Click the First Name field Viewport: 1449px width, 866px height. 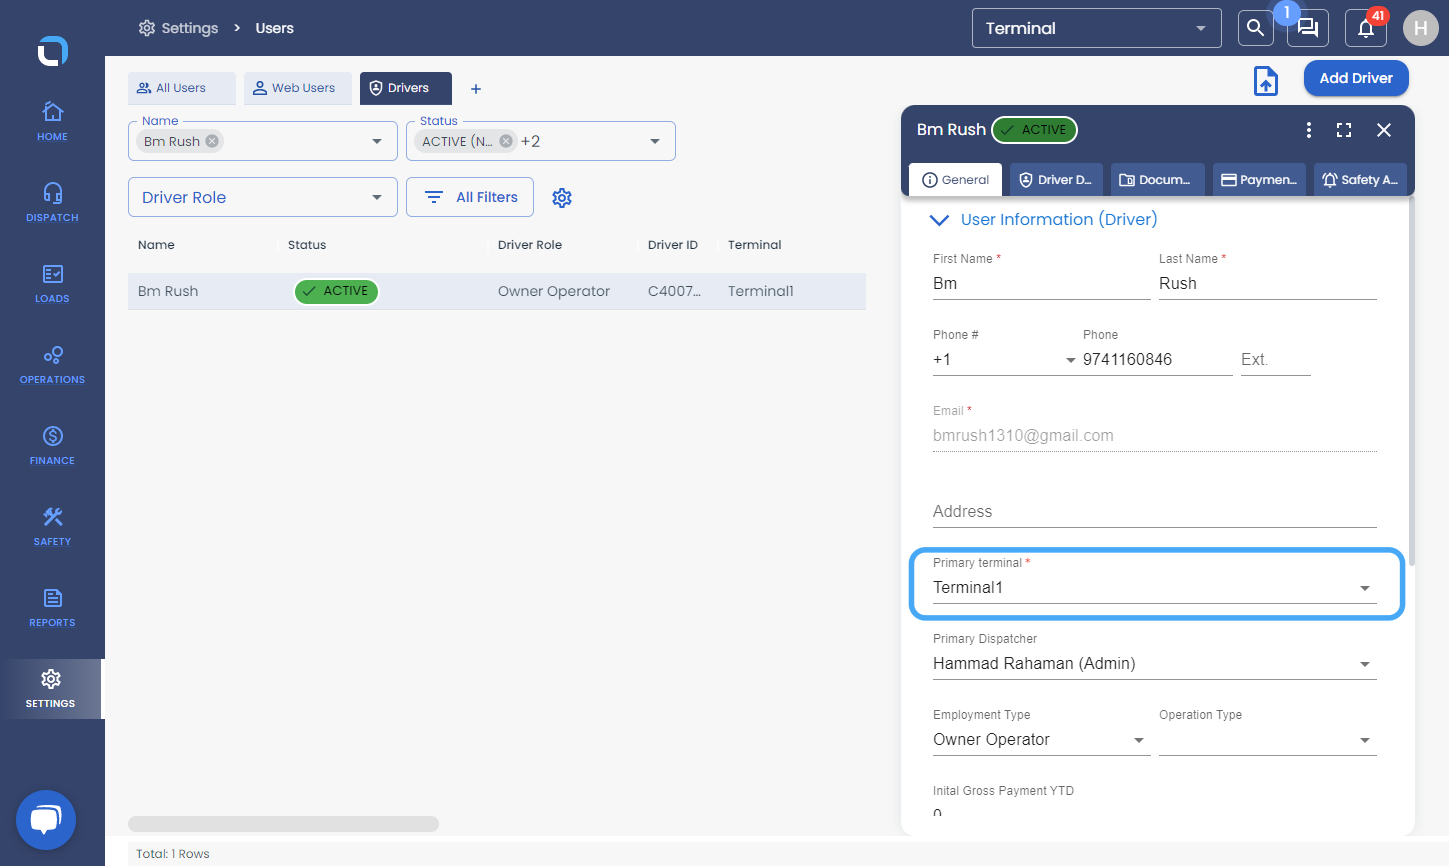[1041, 284]
